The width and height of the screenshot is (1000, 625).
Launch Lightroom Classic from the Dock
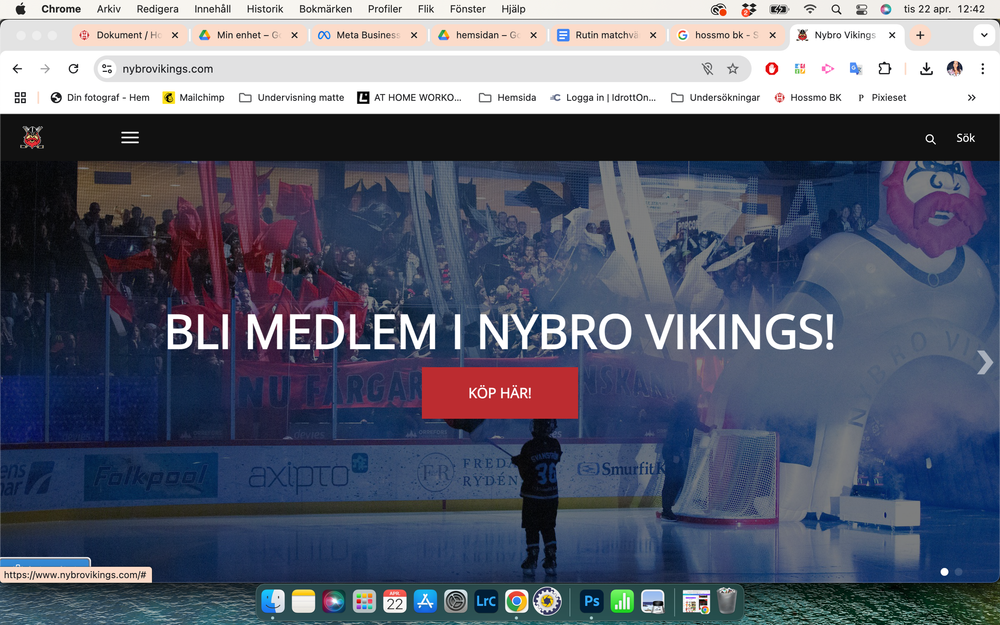[486, 601]
